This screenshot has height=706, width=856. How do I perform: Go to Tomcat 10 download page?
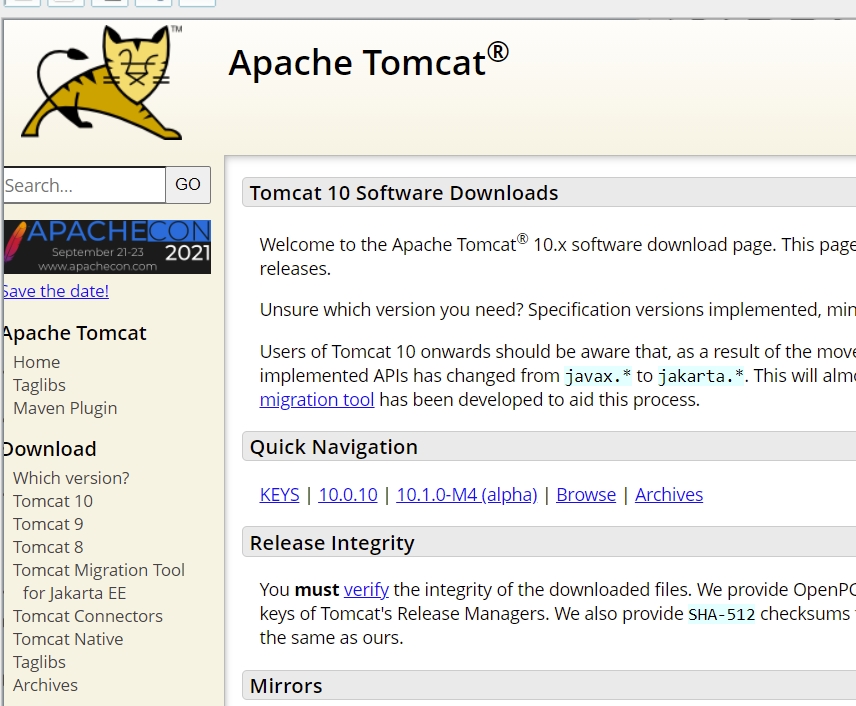click(x=53, y=501)
